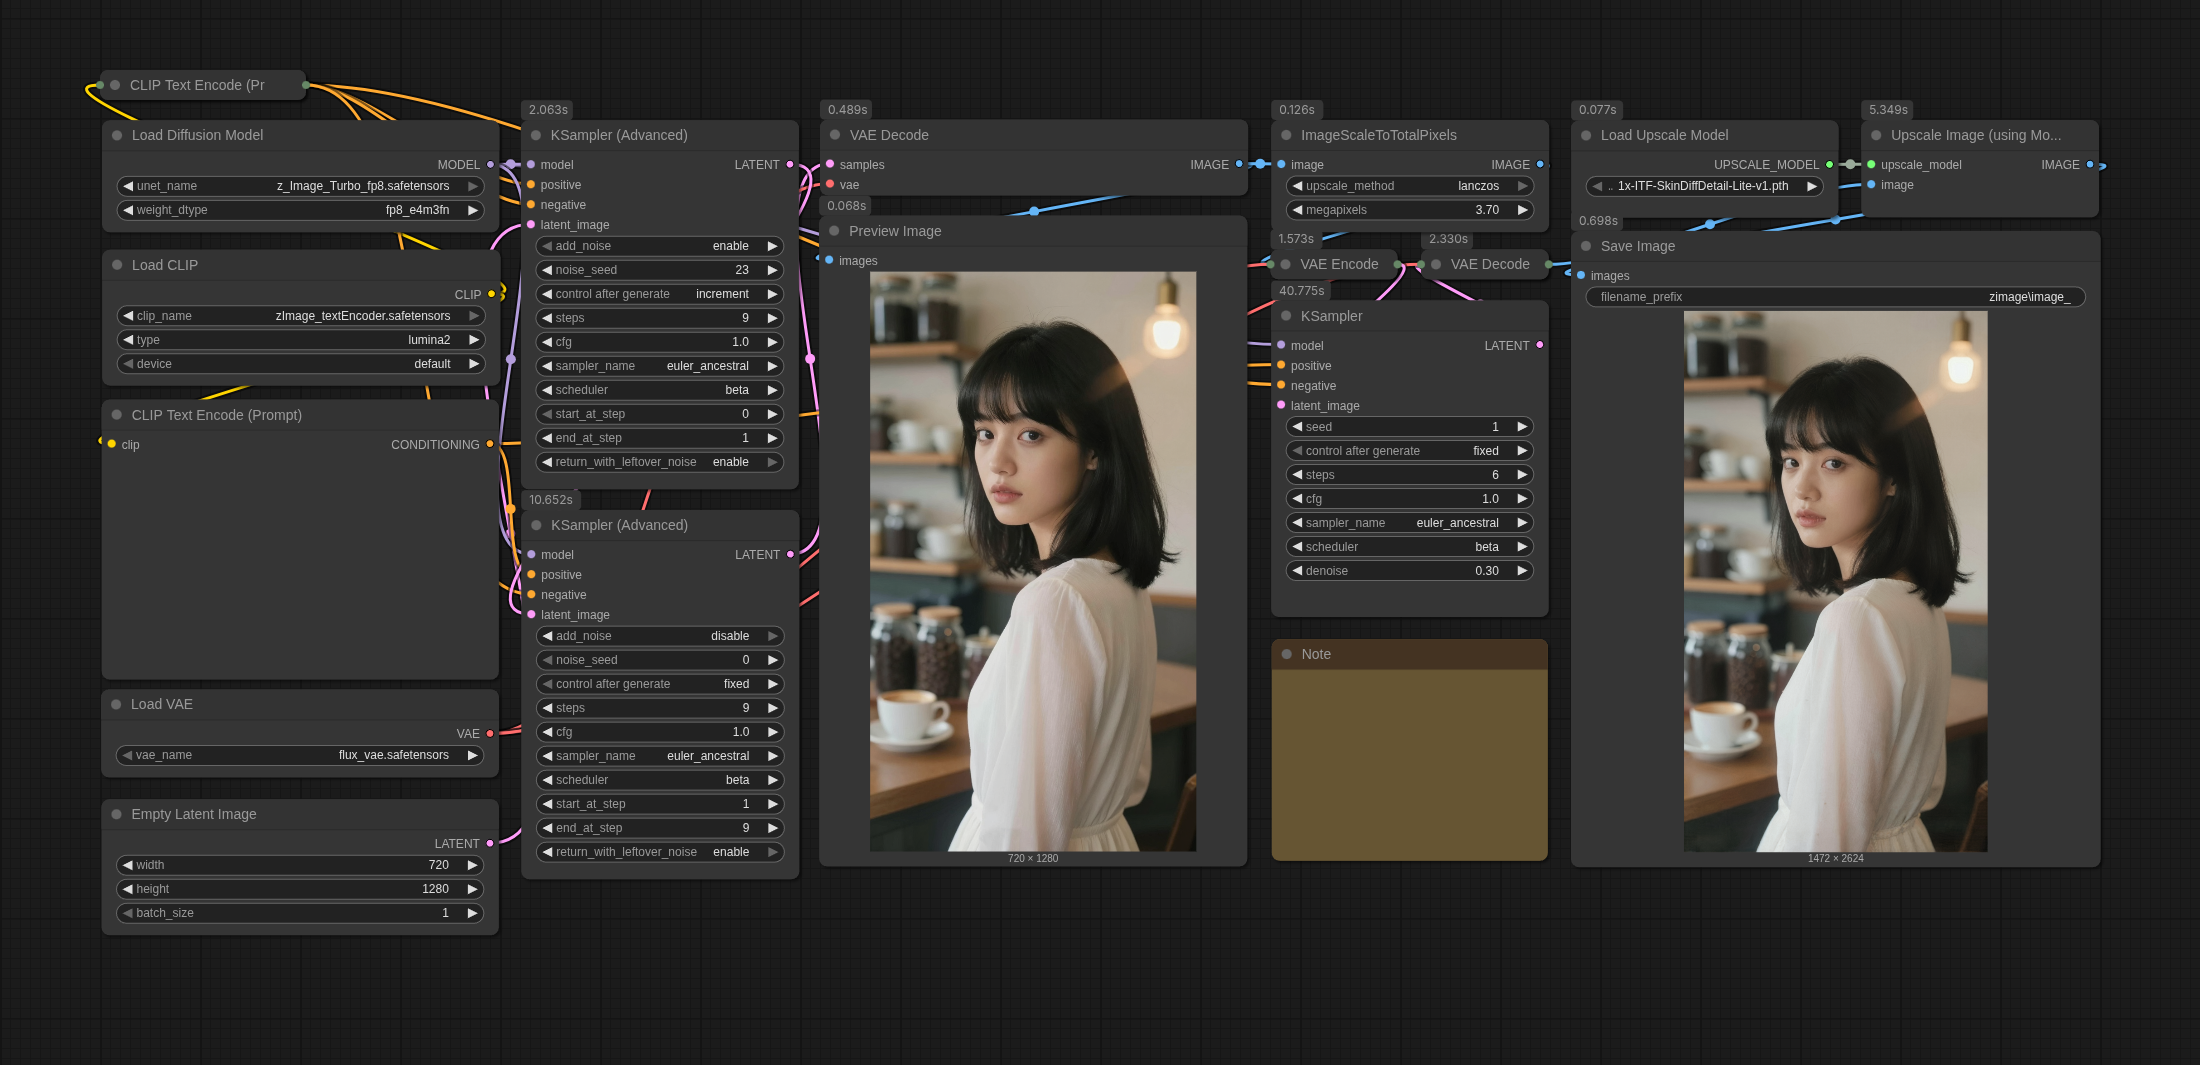Open the Load CLIP type lumina2 dropdown

click(x=300, y=340)
